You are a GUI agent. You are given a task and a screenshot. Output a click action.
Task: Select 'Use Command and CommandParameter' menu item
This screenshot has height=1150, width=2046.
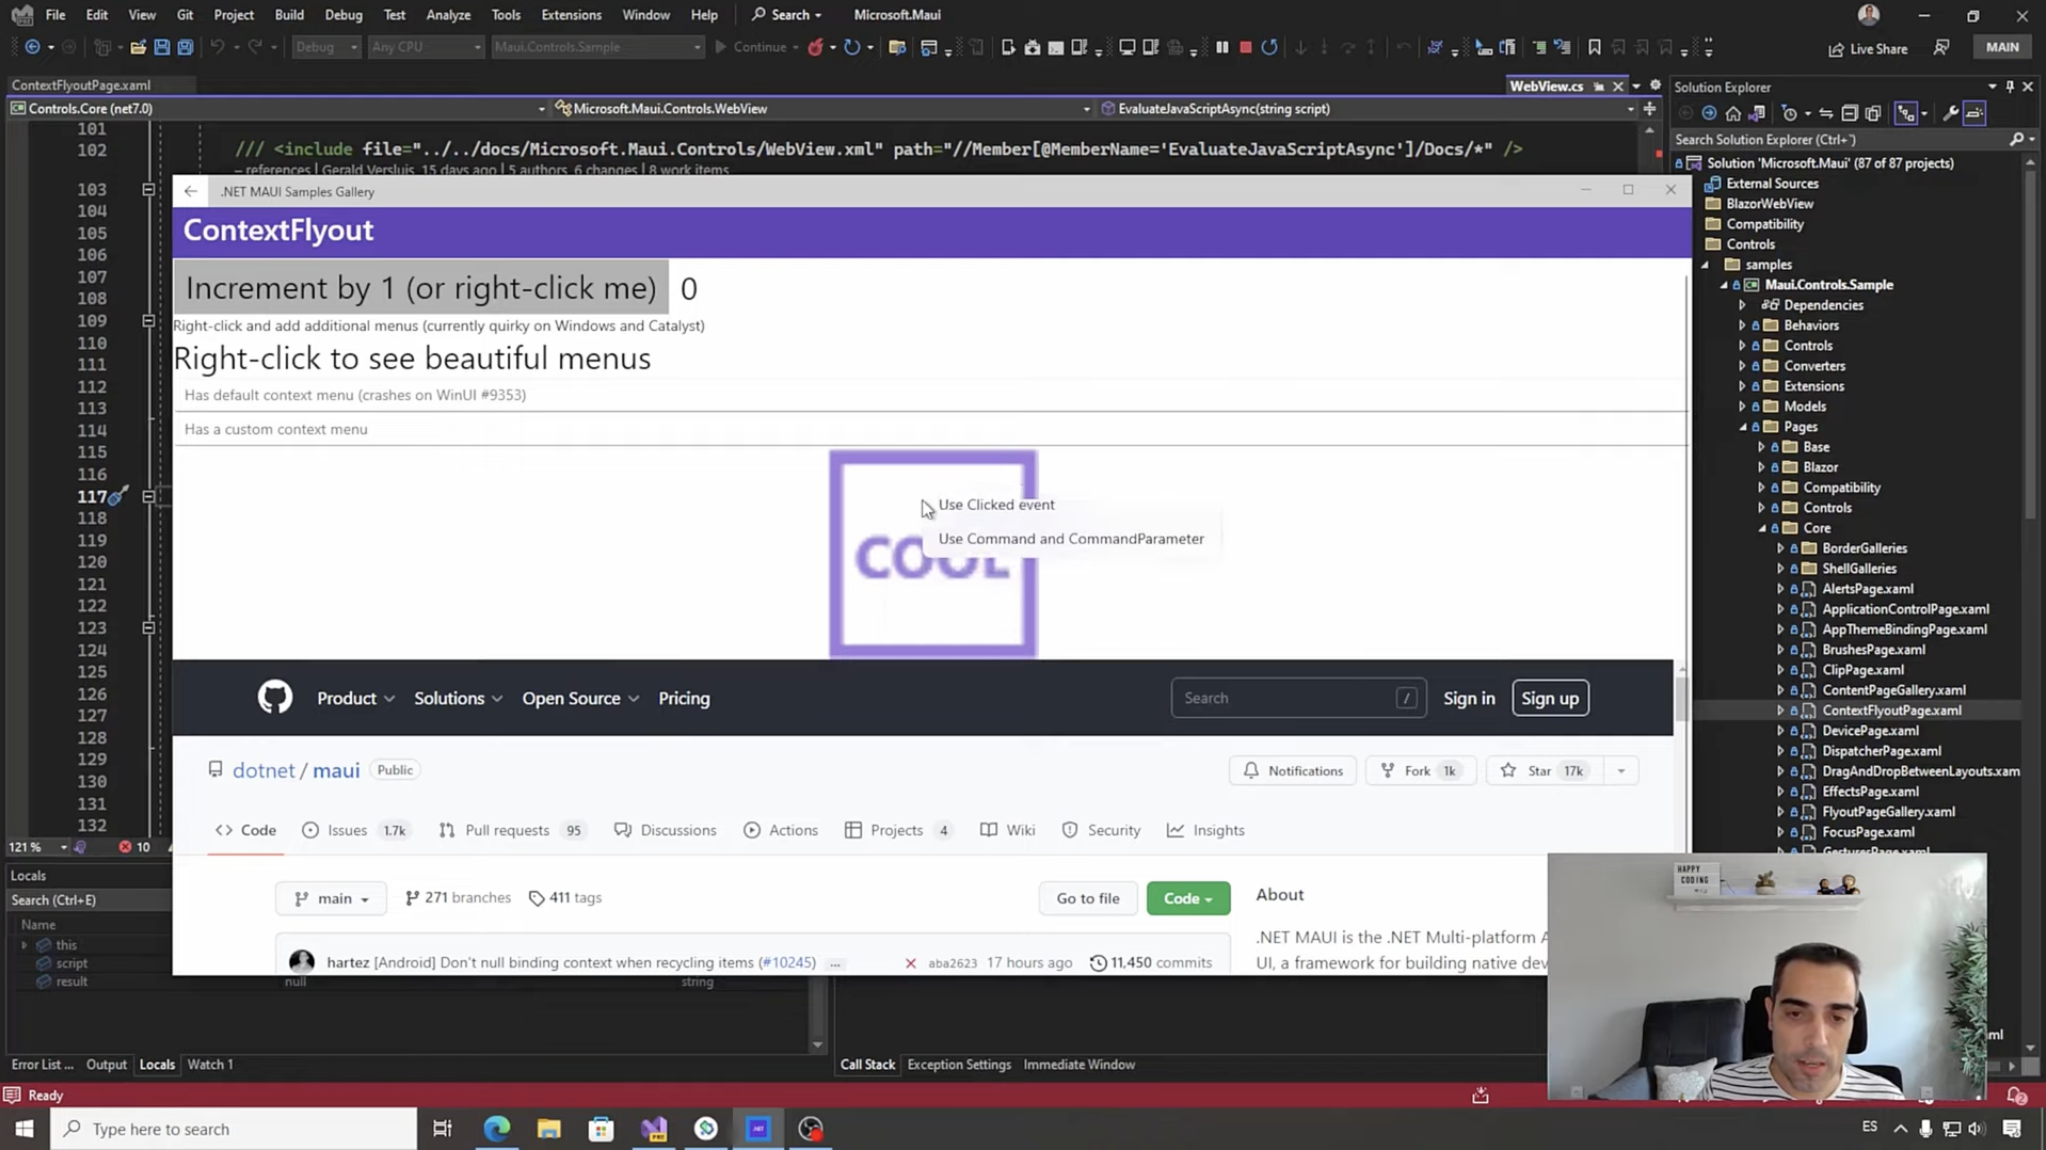(x=1071, y=539)
